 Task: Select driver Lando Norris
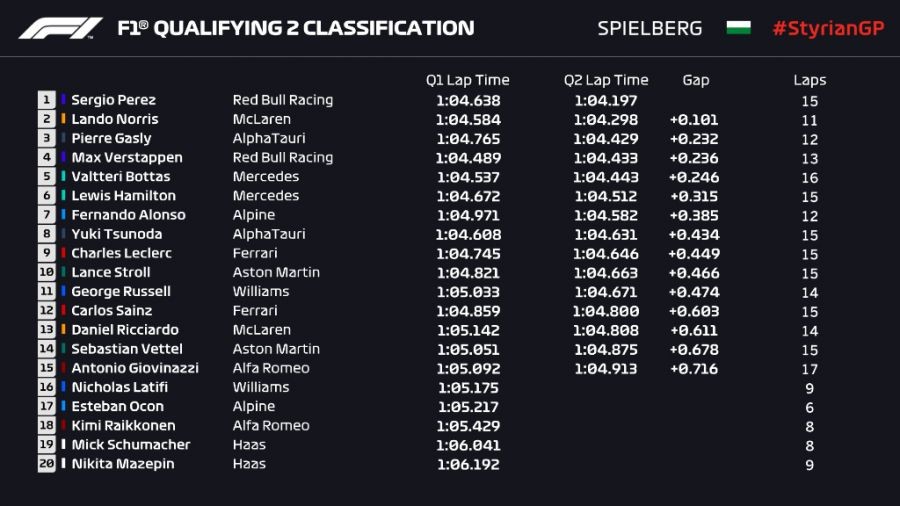[x=114, y=119]
